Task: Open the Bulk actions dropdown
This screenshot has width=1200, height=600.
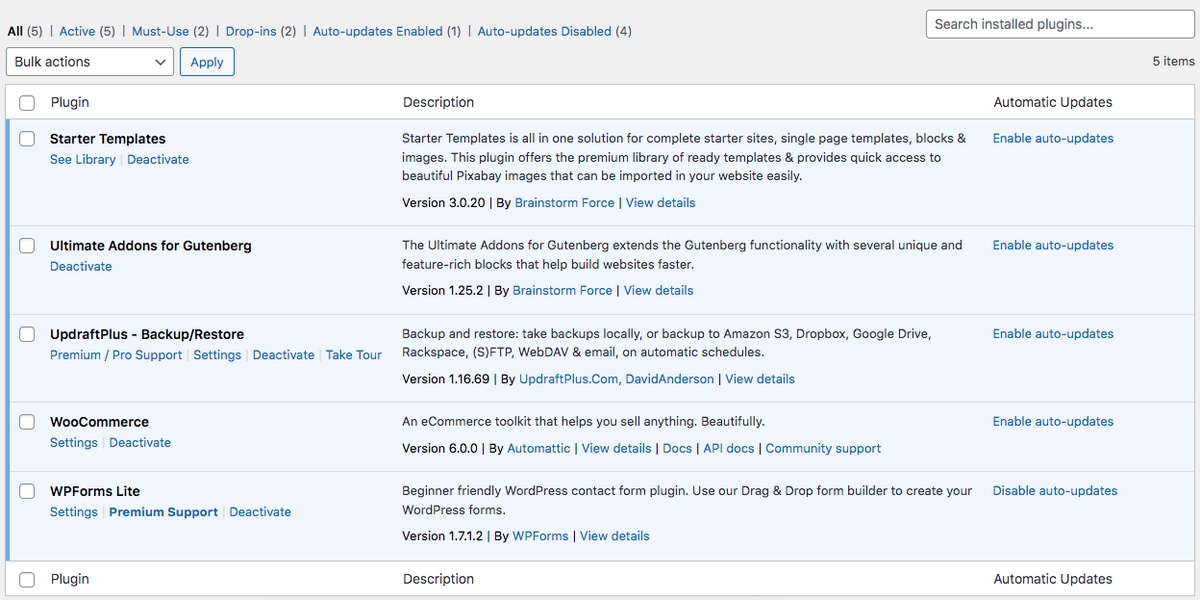Action: click(x=91, y=62)
